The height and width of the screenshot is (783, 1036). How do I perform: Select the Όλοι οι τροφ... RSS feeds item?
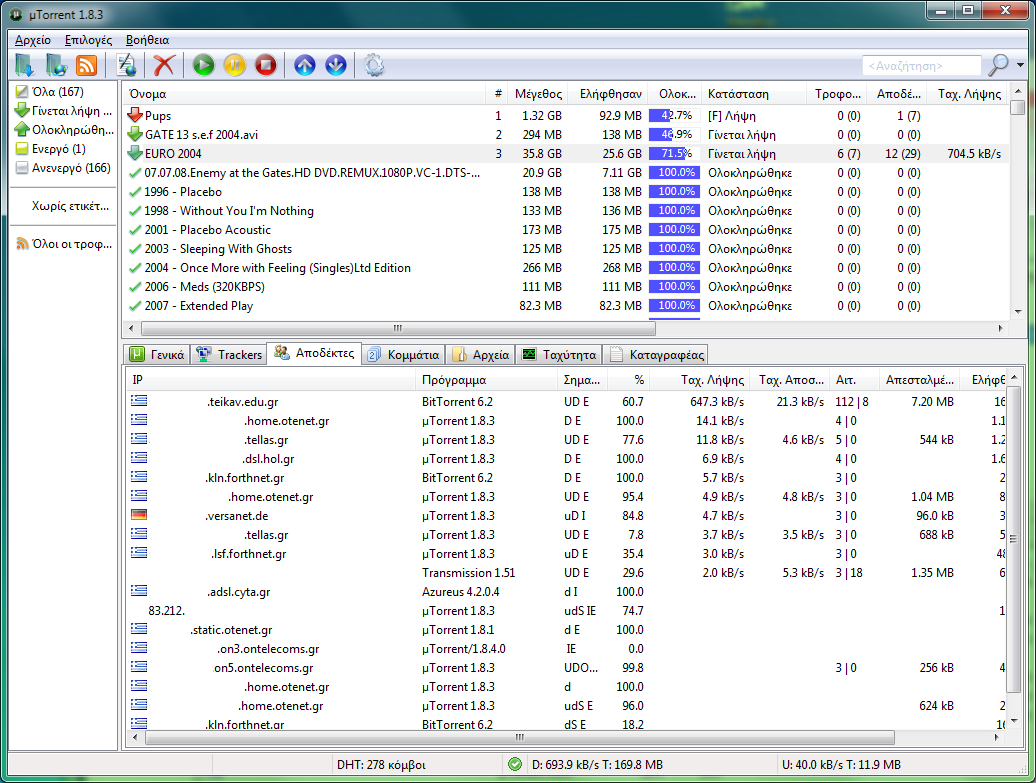(63, 244)
